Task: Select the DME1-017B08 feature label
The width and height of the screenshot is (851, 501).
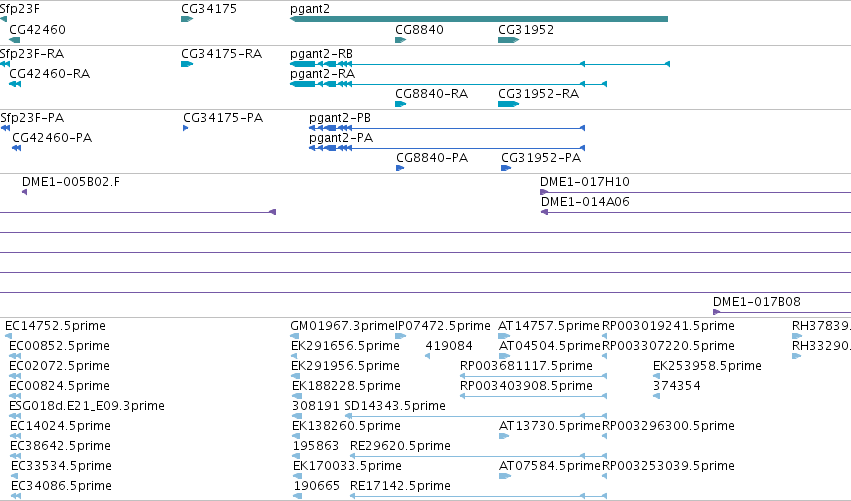Action: (757, 302)
